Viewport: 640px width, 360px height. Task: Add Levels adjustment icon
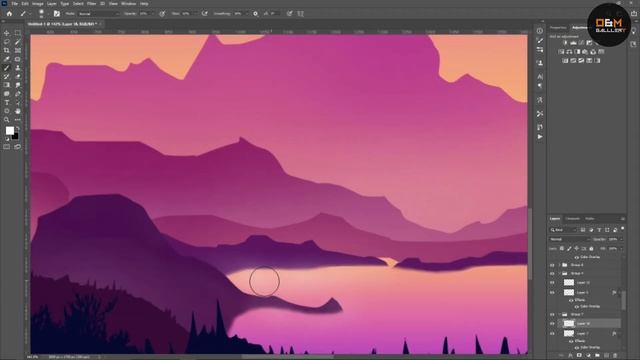coord(573,43)
